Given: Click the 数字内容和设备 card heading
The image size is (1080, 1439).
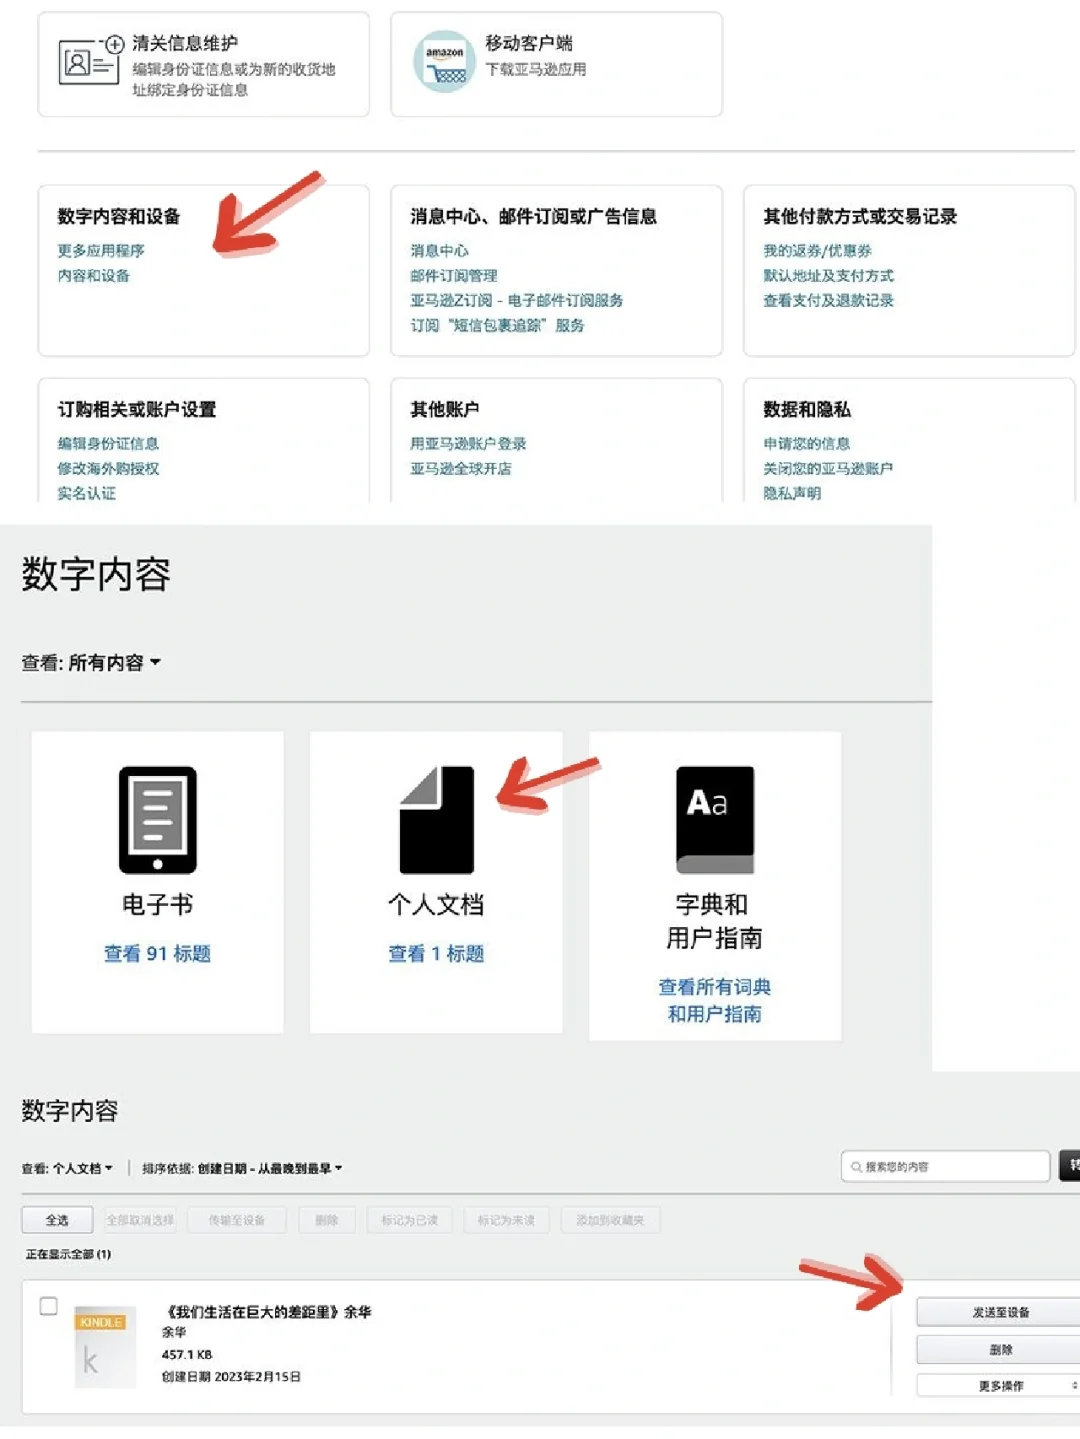Looking at the screenshot, I should (119, 216).
